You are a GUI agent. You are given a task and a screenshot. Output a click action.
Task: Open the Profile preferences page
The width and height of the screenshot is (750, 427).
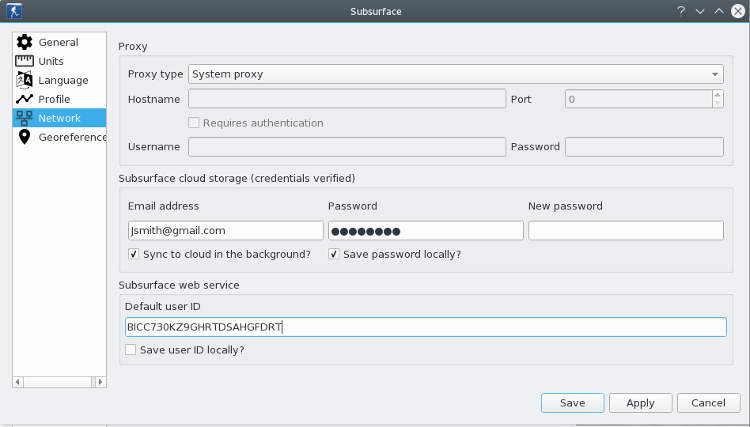pos(54,99)
